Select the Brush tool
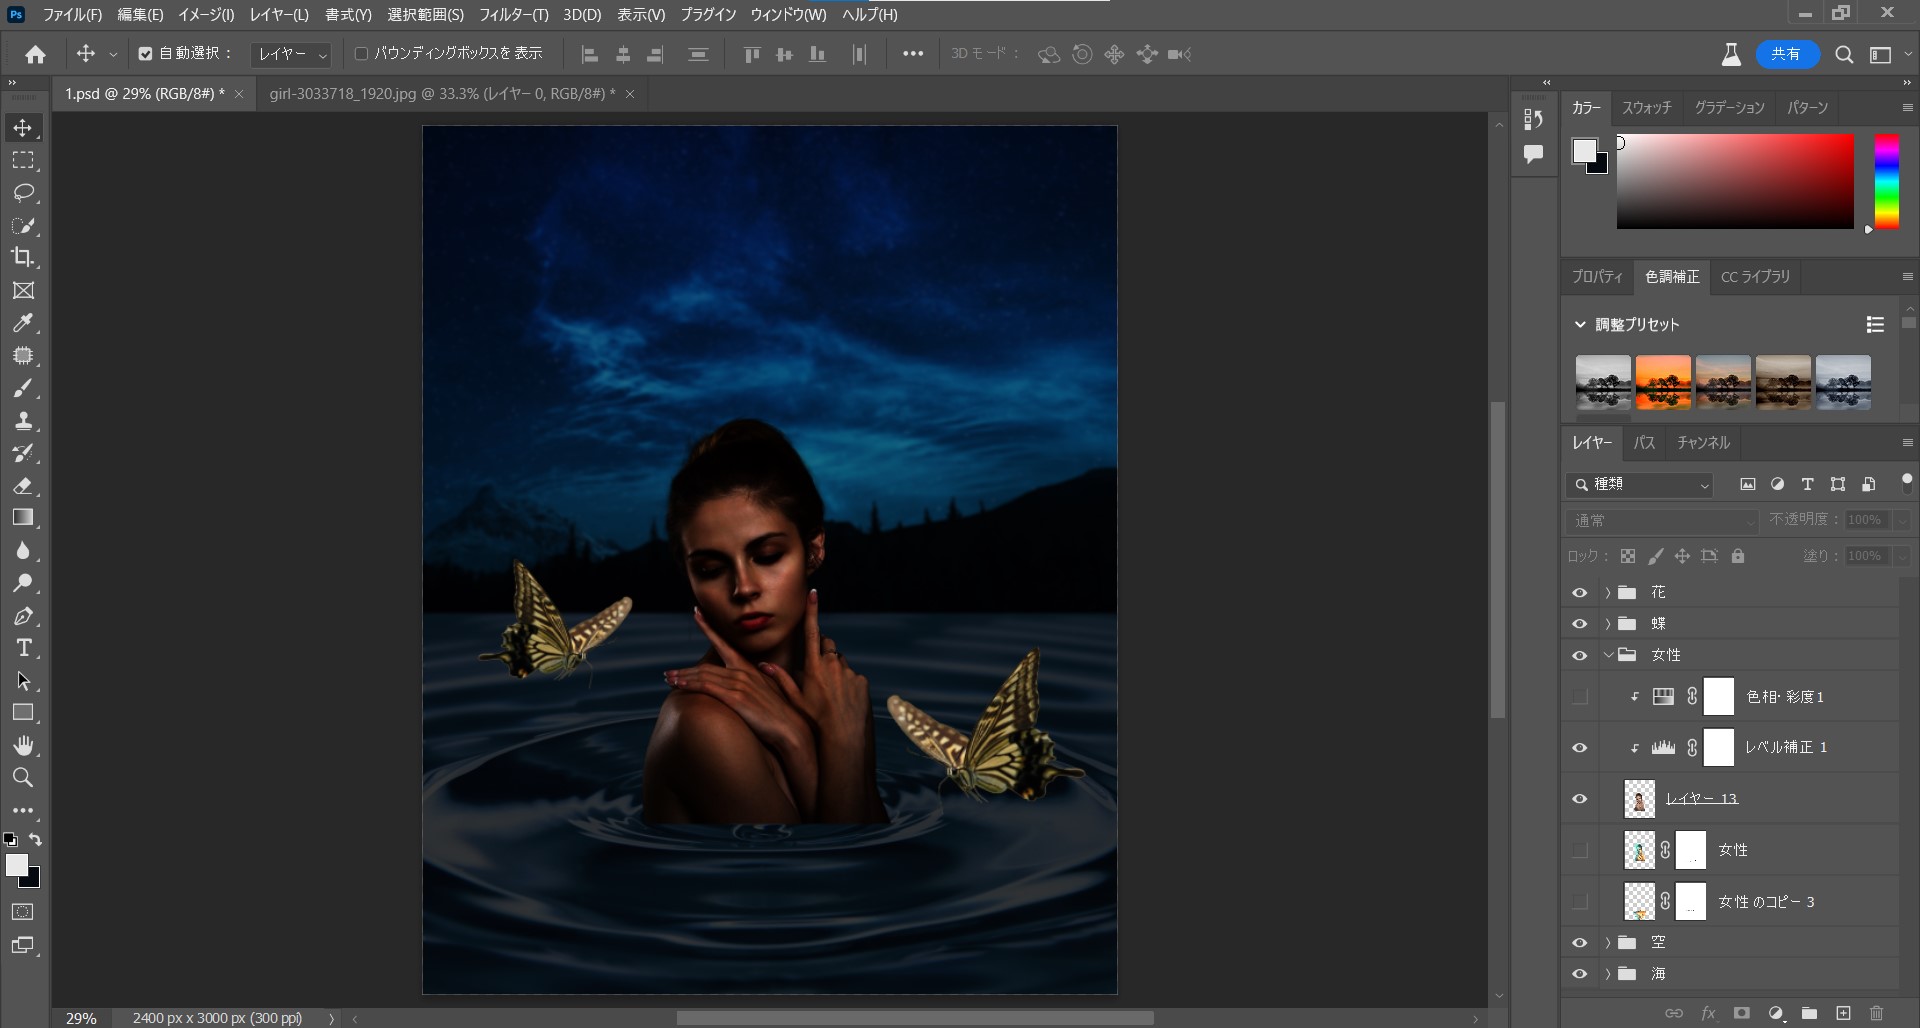 [x=23, y=388]
